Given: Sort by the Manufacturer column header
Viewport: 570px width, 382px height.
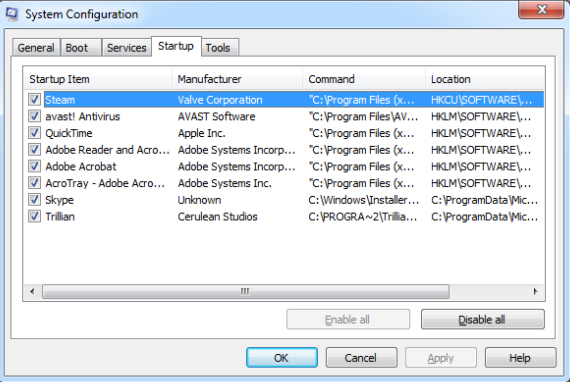Looking at the screenshot, I should [237, 79].
